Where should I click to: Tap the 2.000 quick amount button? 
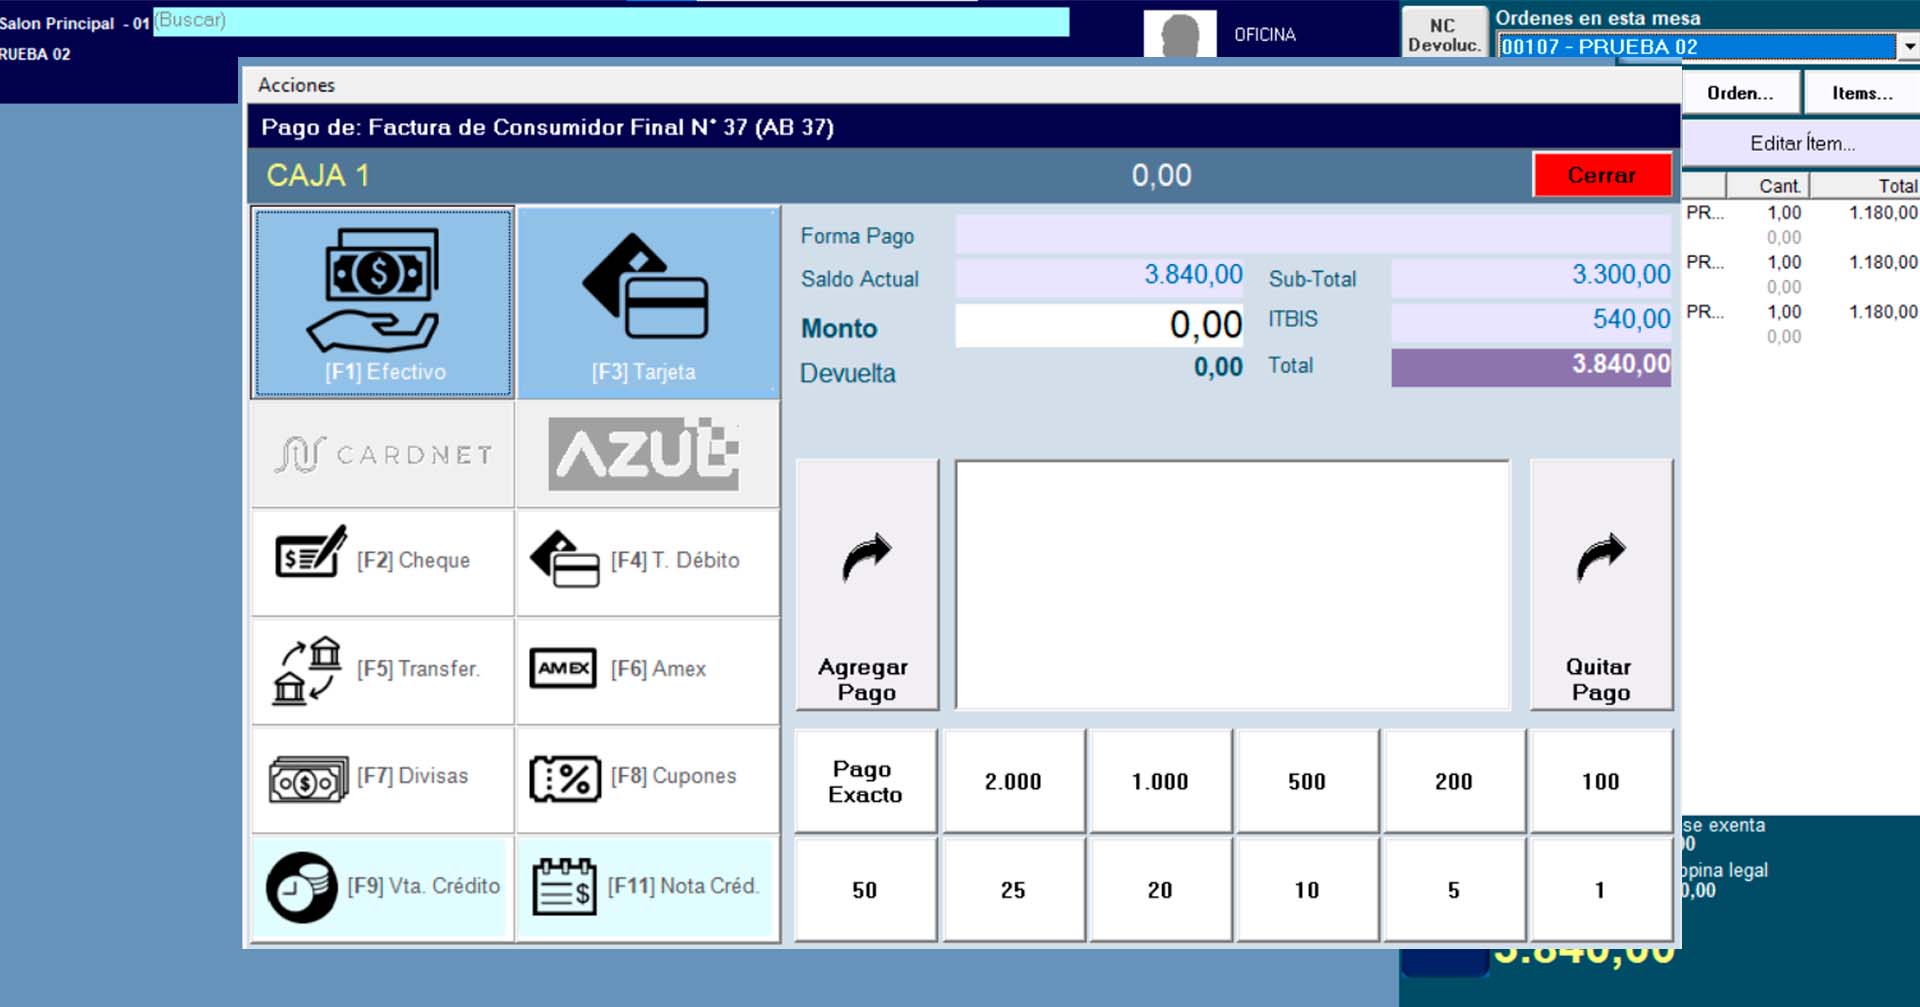[1013, 781]
